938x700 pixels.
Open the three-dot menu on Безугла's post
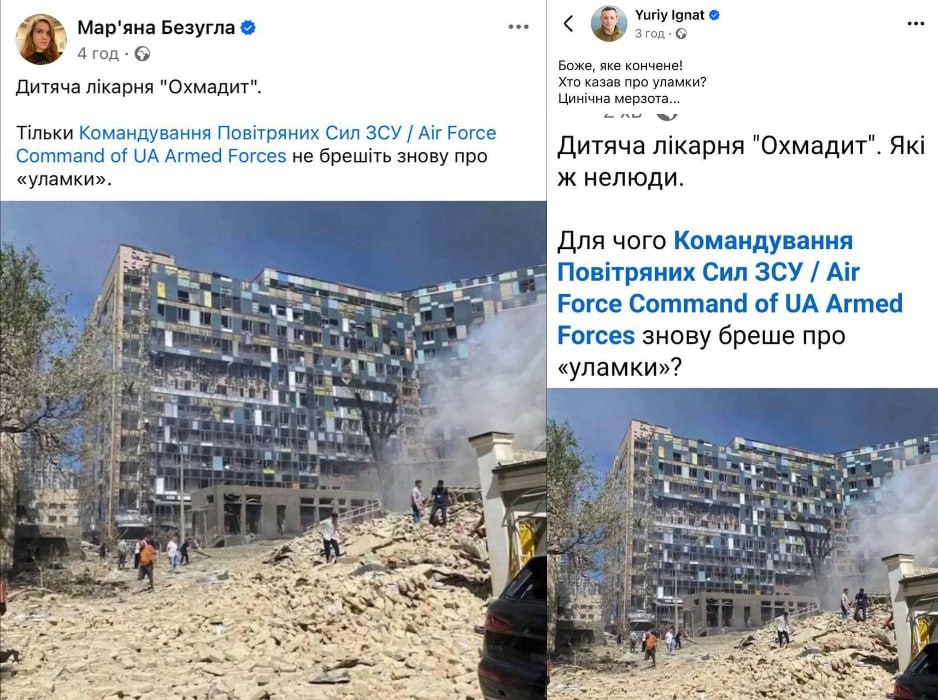pyautogui.click(x=518, y=27)
